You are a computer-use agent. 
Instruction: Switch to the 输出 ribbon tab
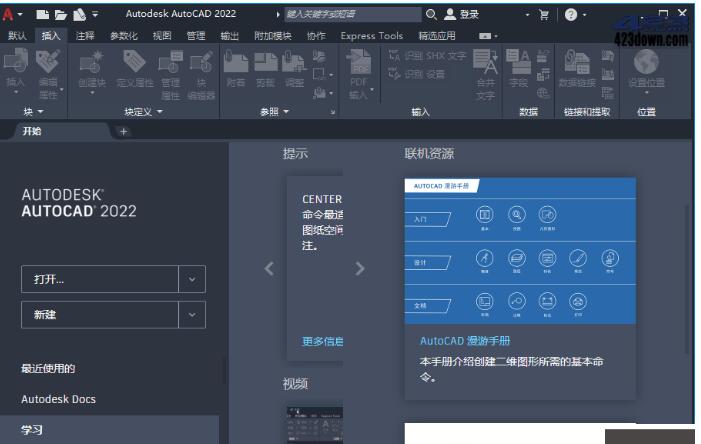(230, 36)
